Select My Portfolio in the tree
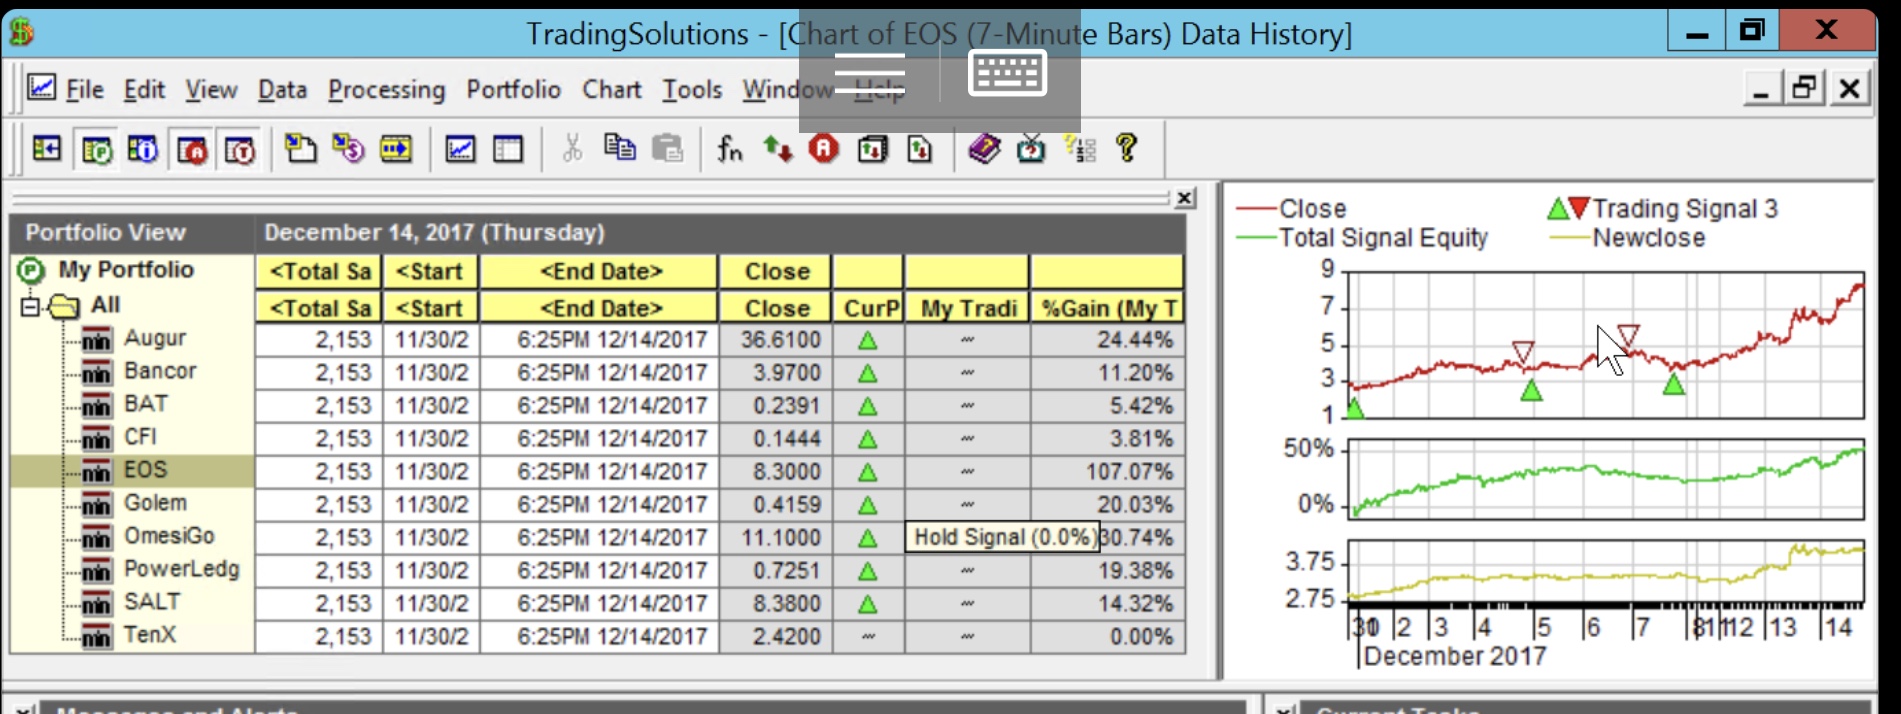 point(125,270)
